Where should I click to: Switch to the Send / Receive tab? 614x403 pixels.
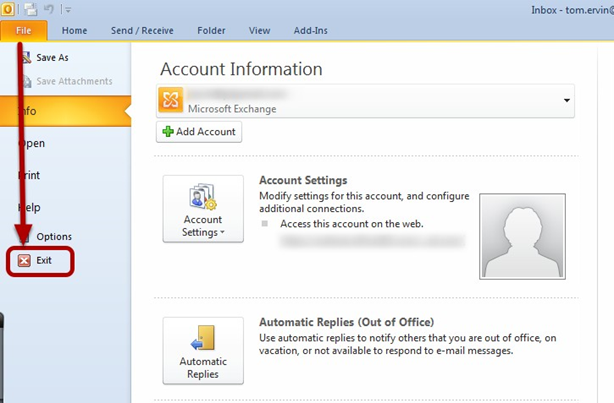pyautogui.click(x=140, y=31)
